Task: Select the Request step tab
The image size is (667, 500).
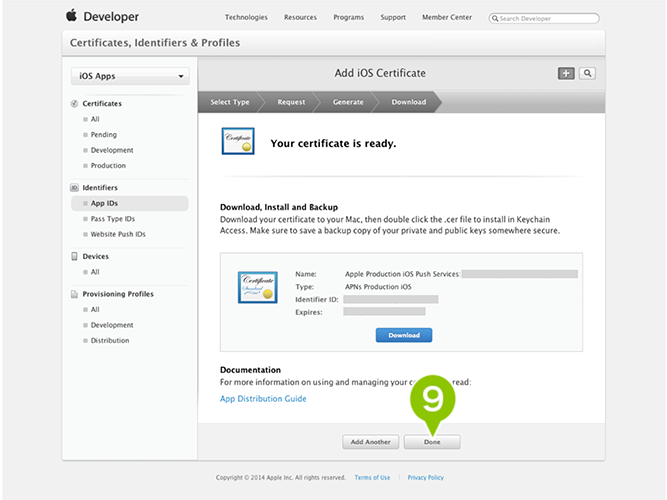Action: 291,102
